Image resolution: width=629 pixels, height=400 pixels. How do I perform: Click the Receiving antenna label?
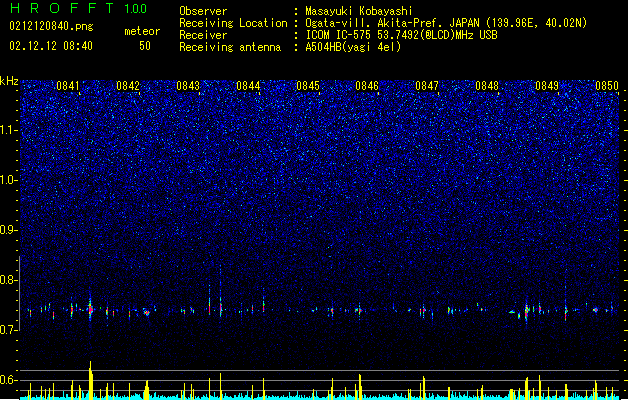230,47
